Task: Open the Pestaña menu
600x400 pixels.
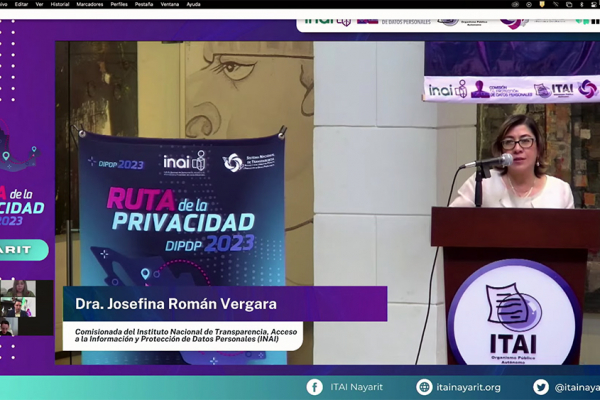Action: pyautogui.click(x=144, y=4)
